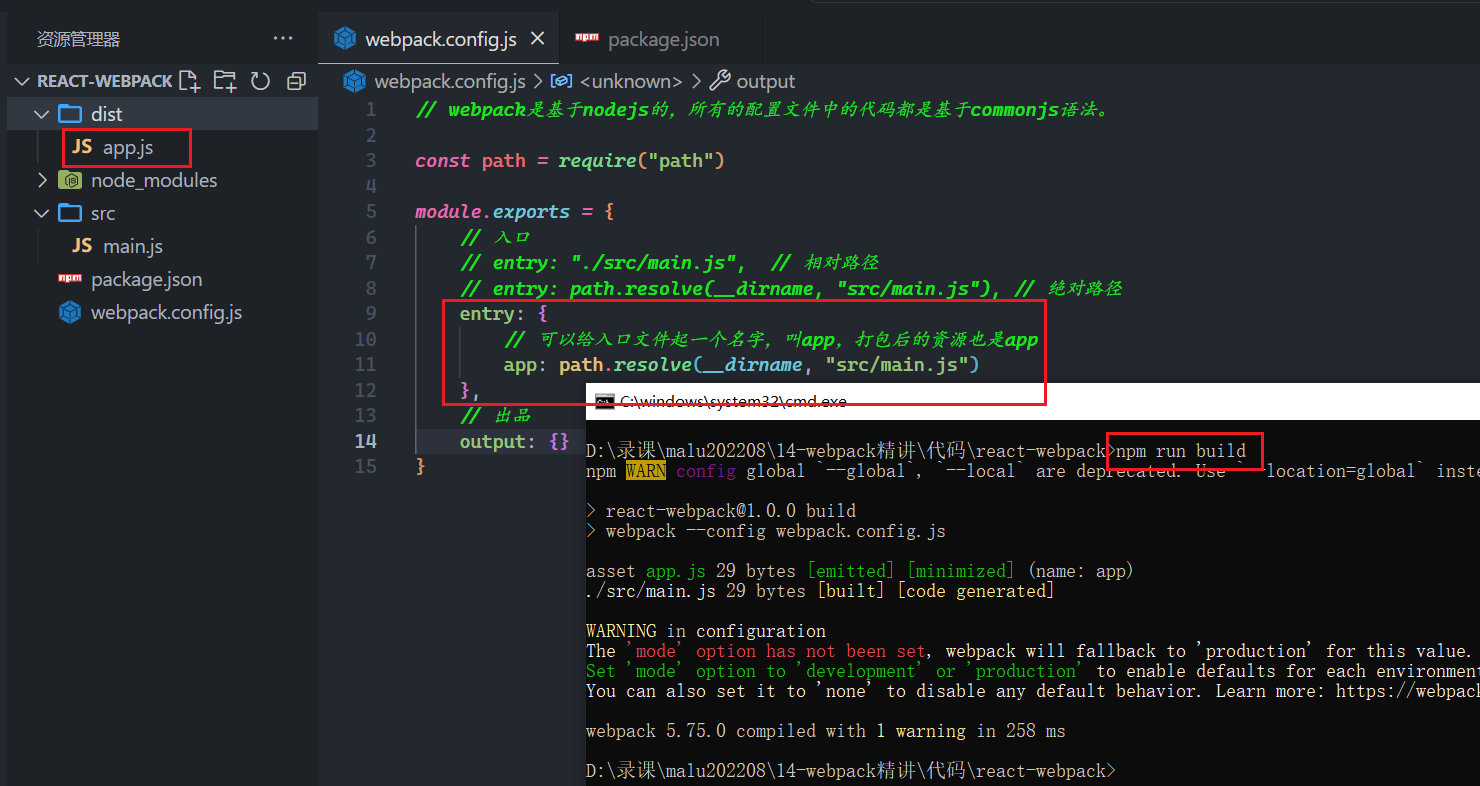Screen dimensions: 1480x786
Task: Click the New File icon in explorer header
Action: point(190,81)
